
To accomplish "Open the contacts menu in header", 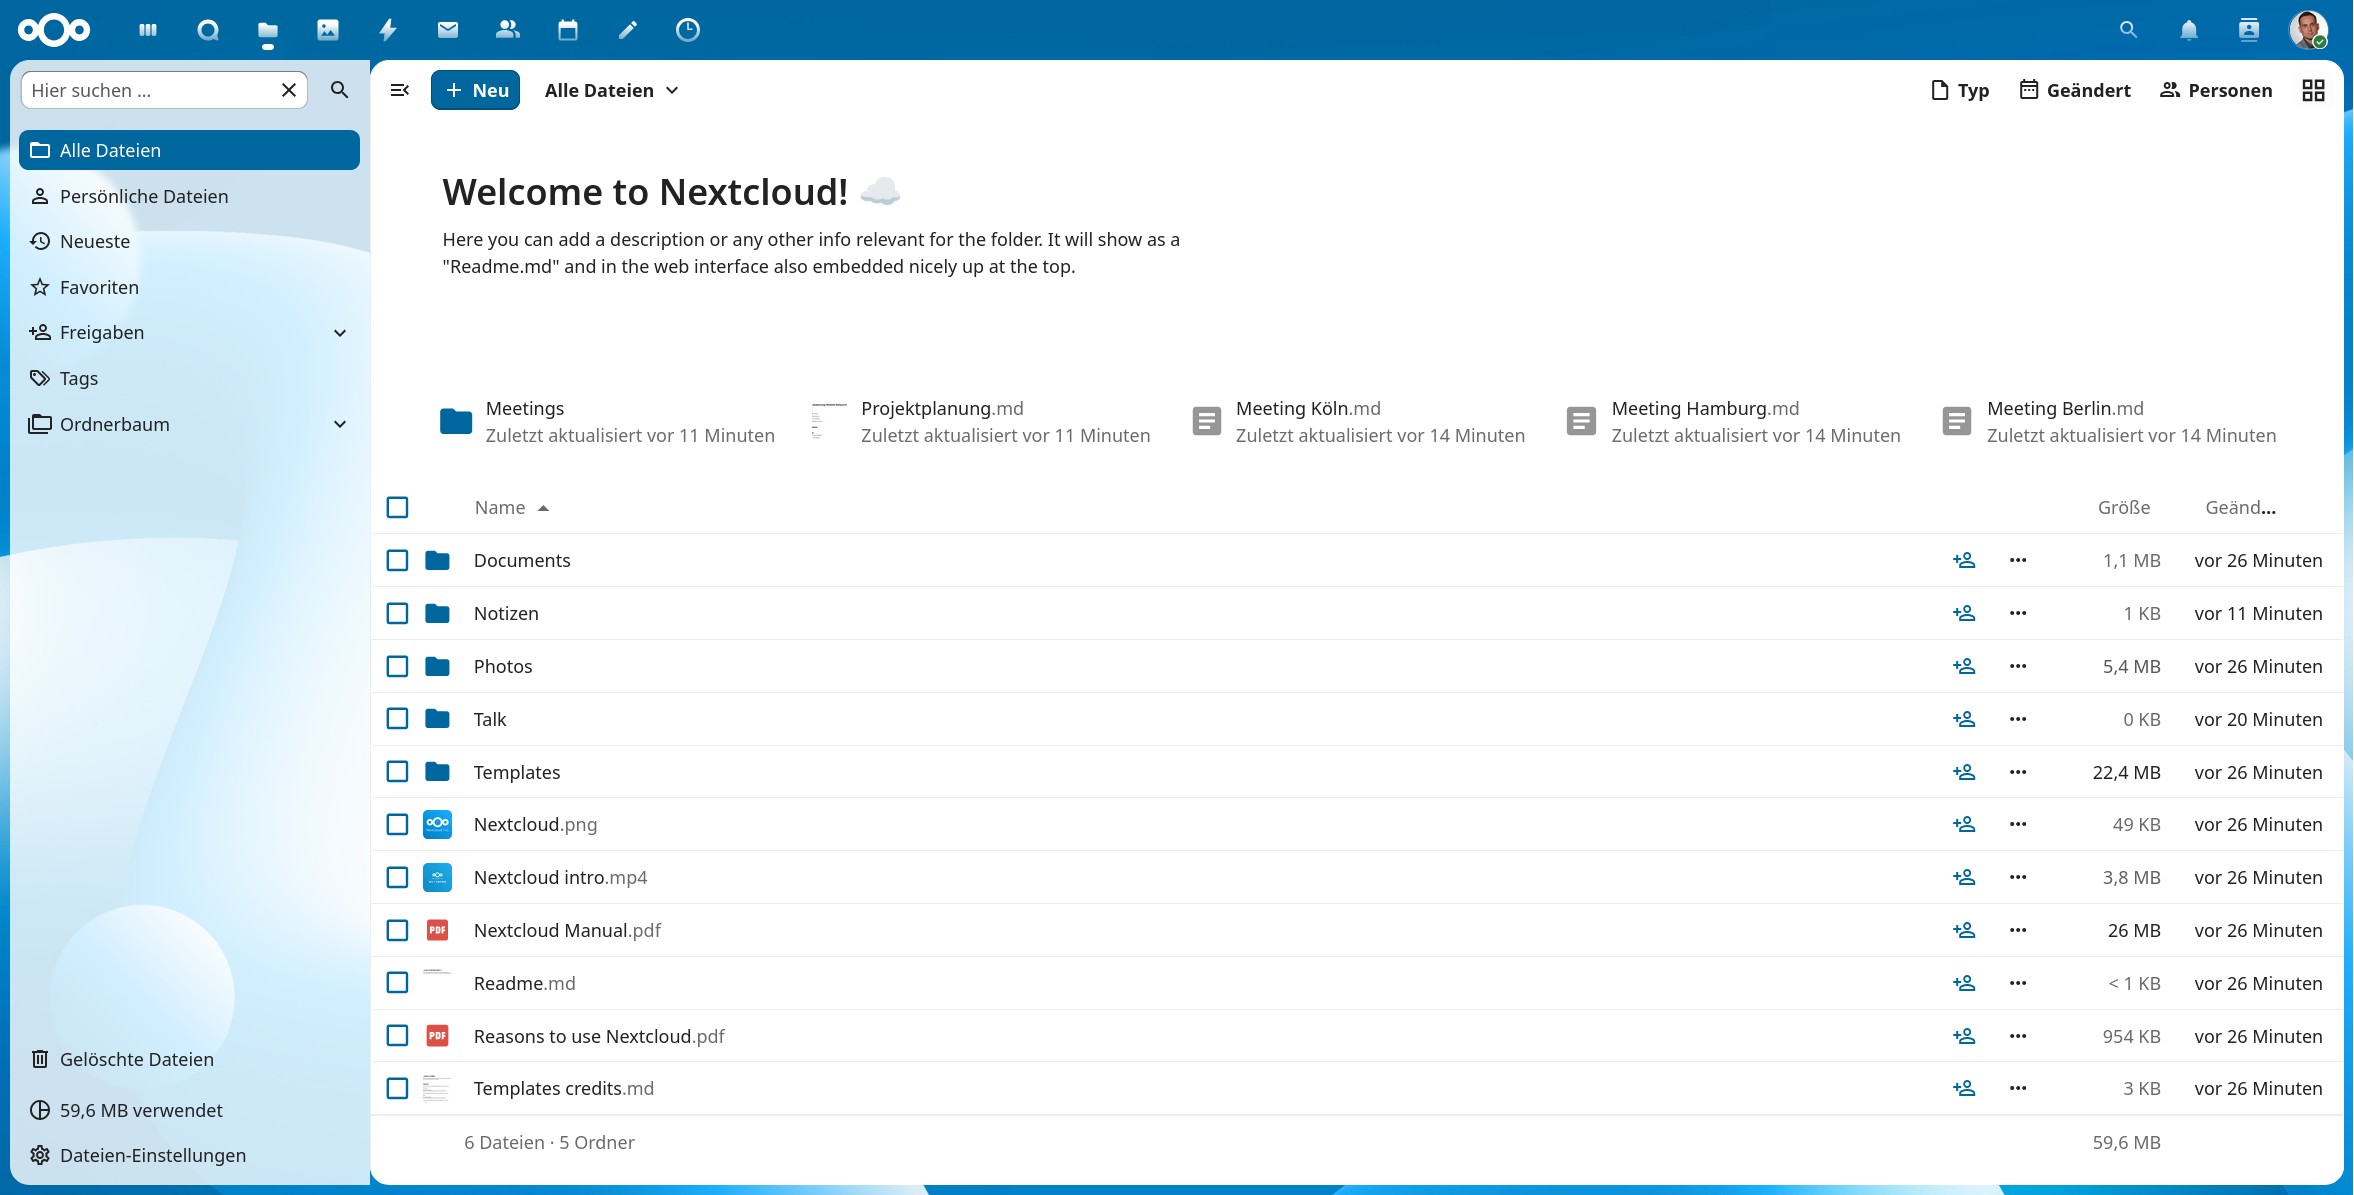I will point(2249,30).
